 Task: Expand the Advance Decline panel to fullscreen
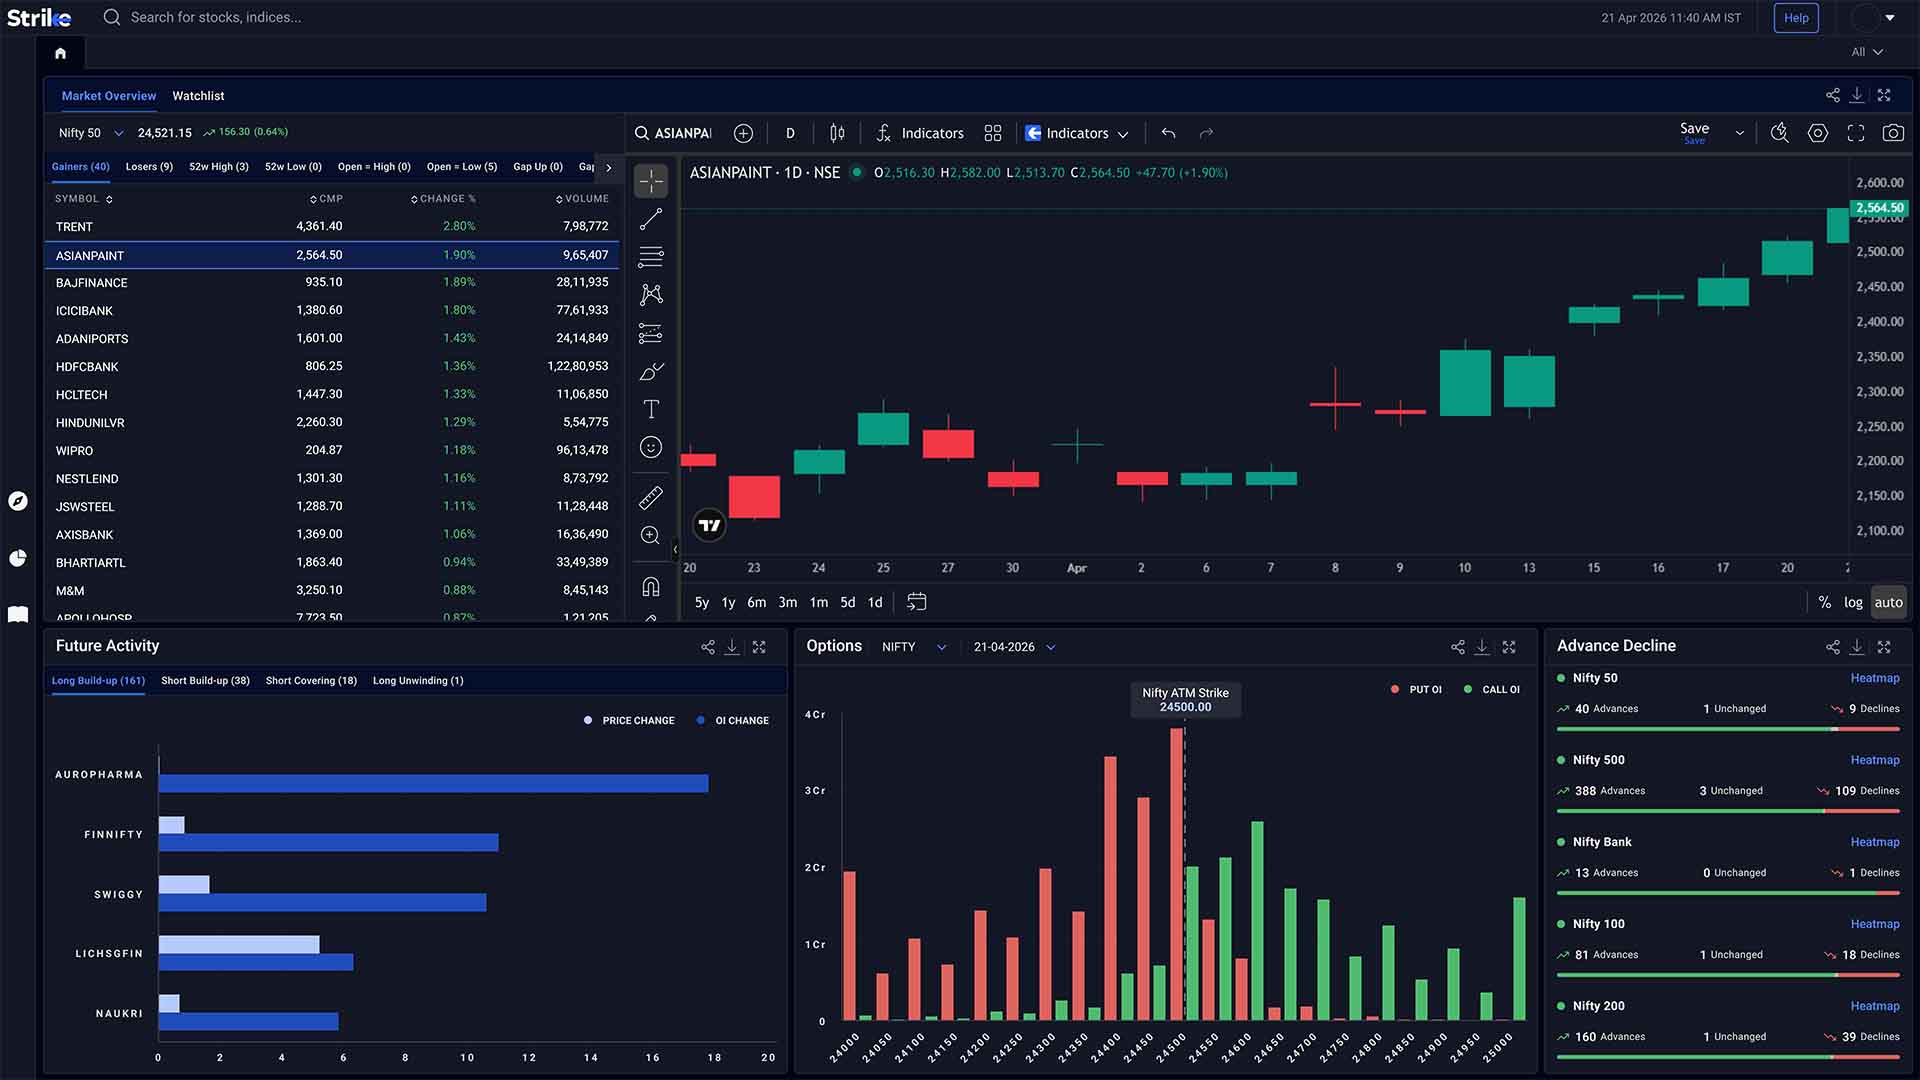pos(1884,647)
